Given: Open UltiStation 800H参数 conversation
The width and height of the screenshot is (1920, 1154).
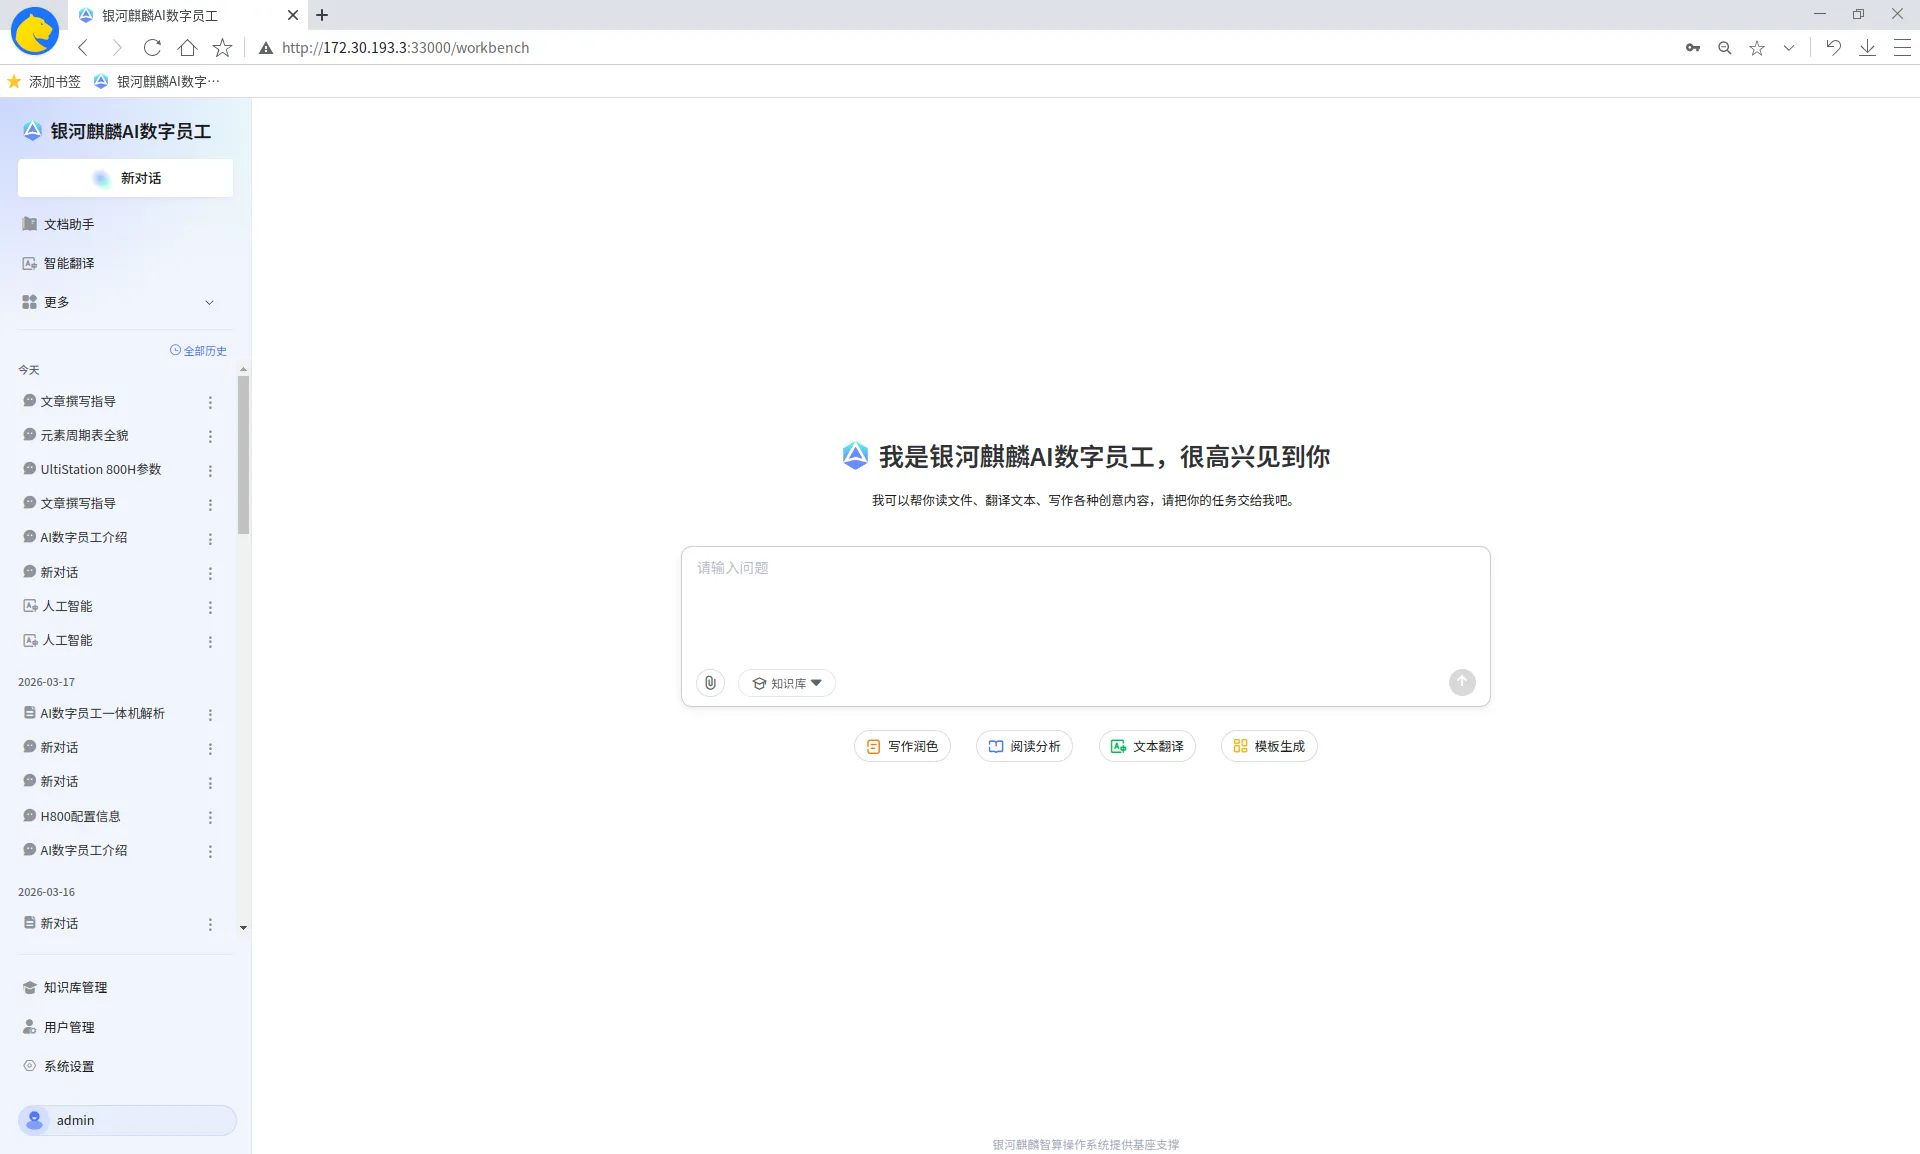Looking at the screenshot, I should pyautogui.click(x=100, y=469).
